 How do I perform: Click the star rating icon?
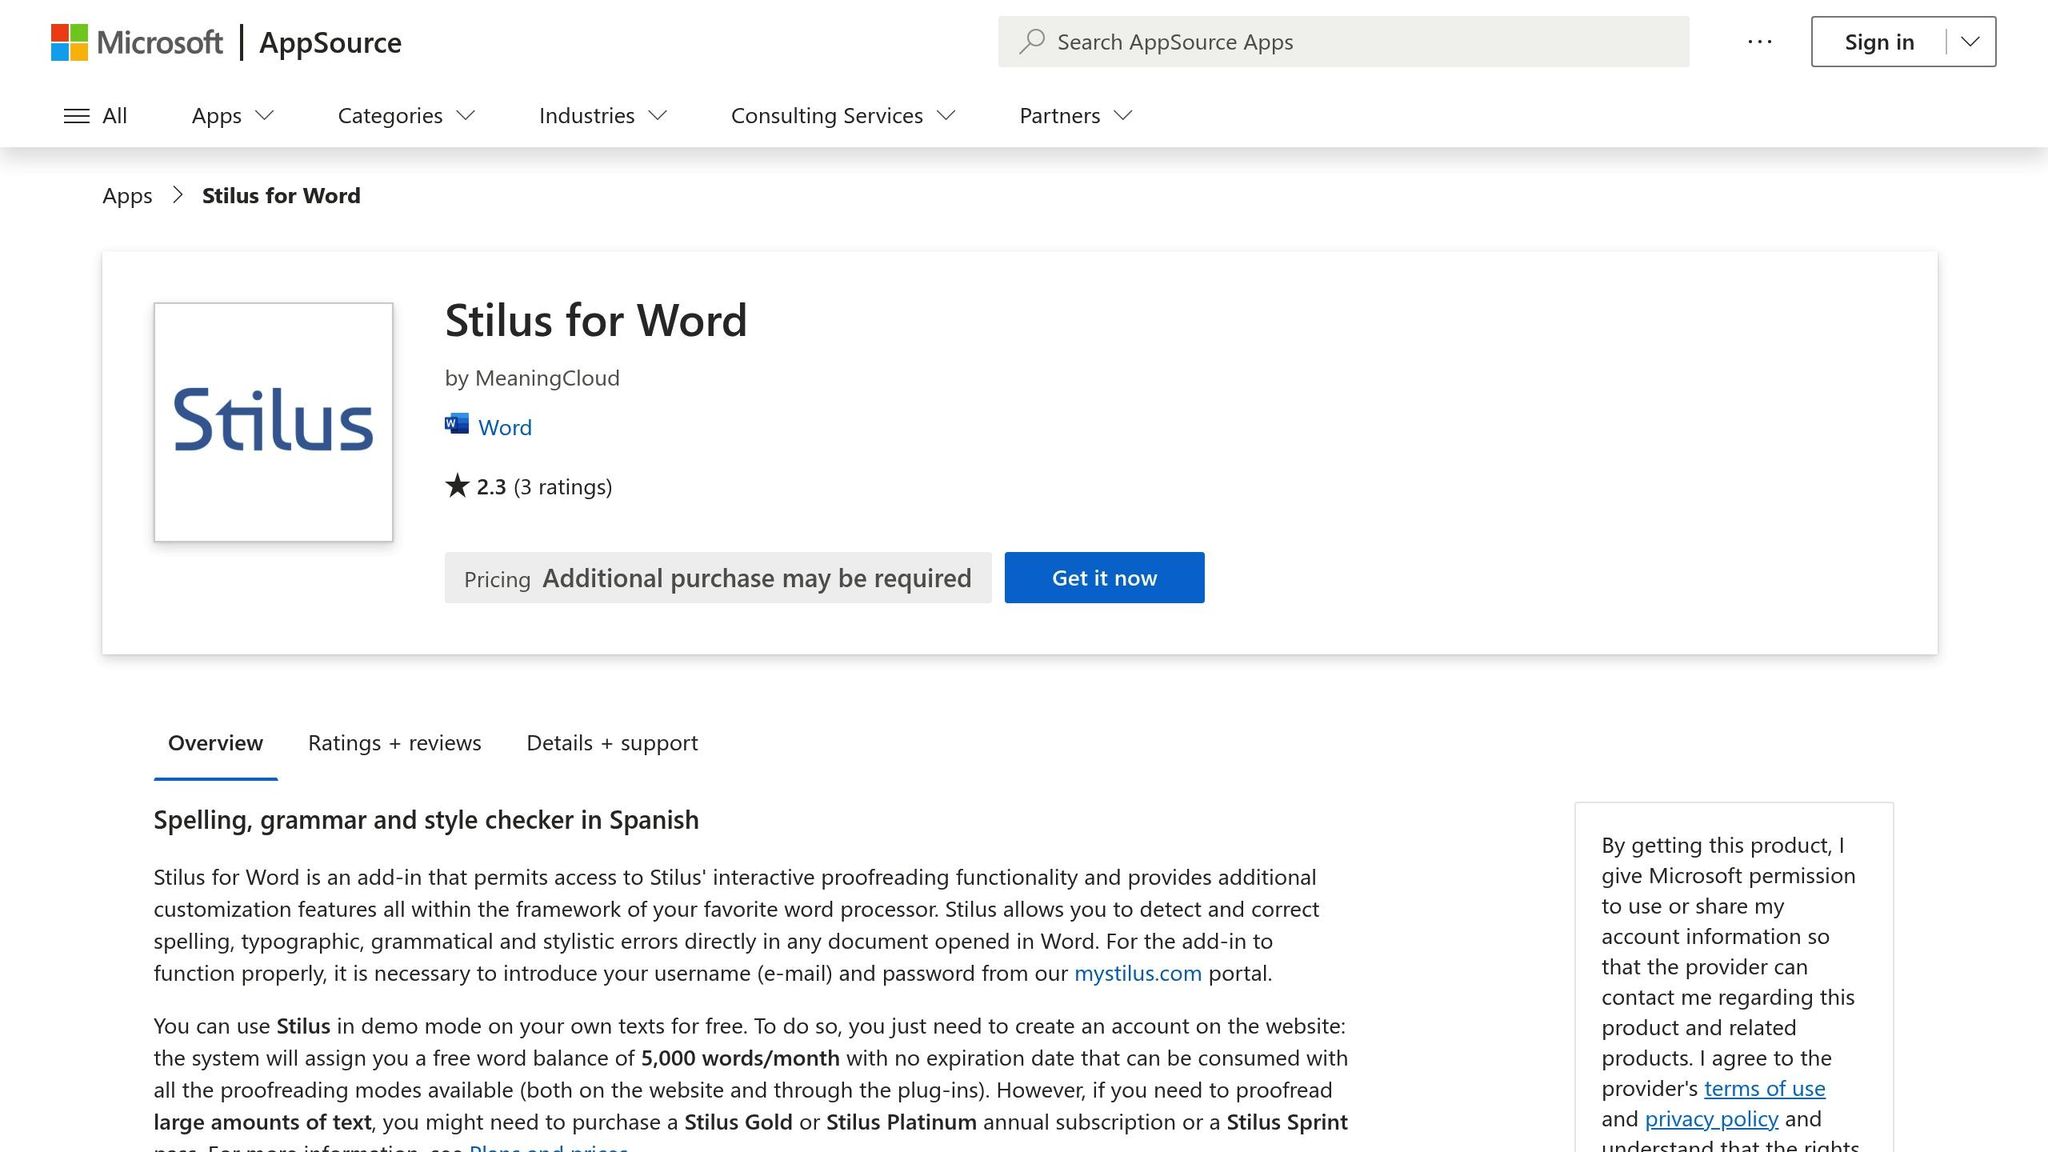coord(457,486)
